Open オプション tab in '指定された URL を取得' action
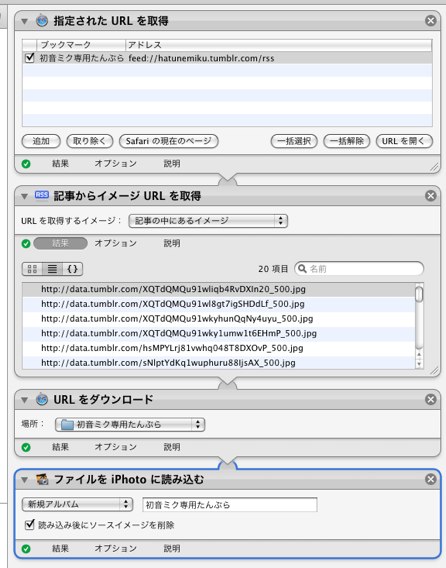Viewport: 446px width, 568px height. [x=116, y=164]
